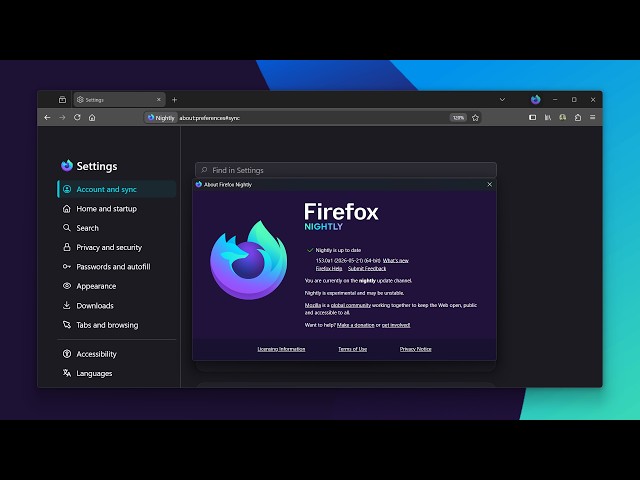Open Account and sync settings category
This screenshot has width=640, height=480.
point(117,189)
